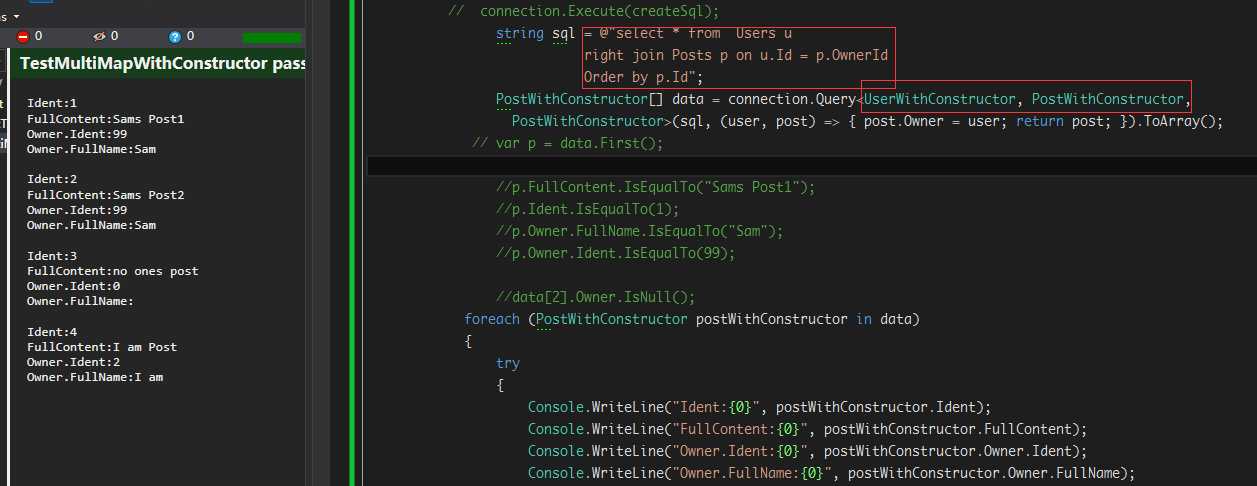The image size is (1257, 486).
Task: Click Console.WriteLine "FullContent:{0}" code line
Action: tap(807, 429)
